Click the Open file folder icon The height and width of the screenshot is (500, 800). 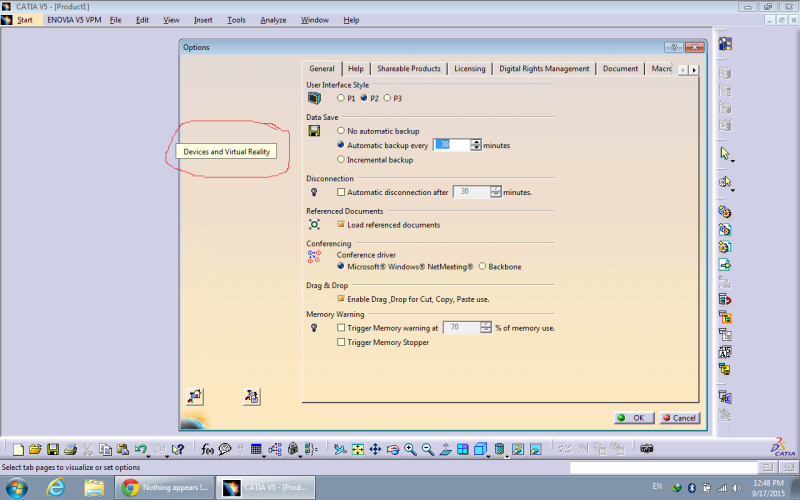click(35, 449)
